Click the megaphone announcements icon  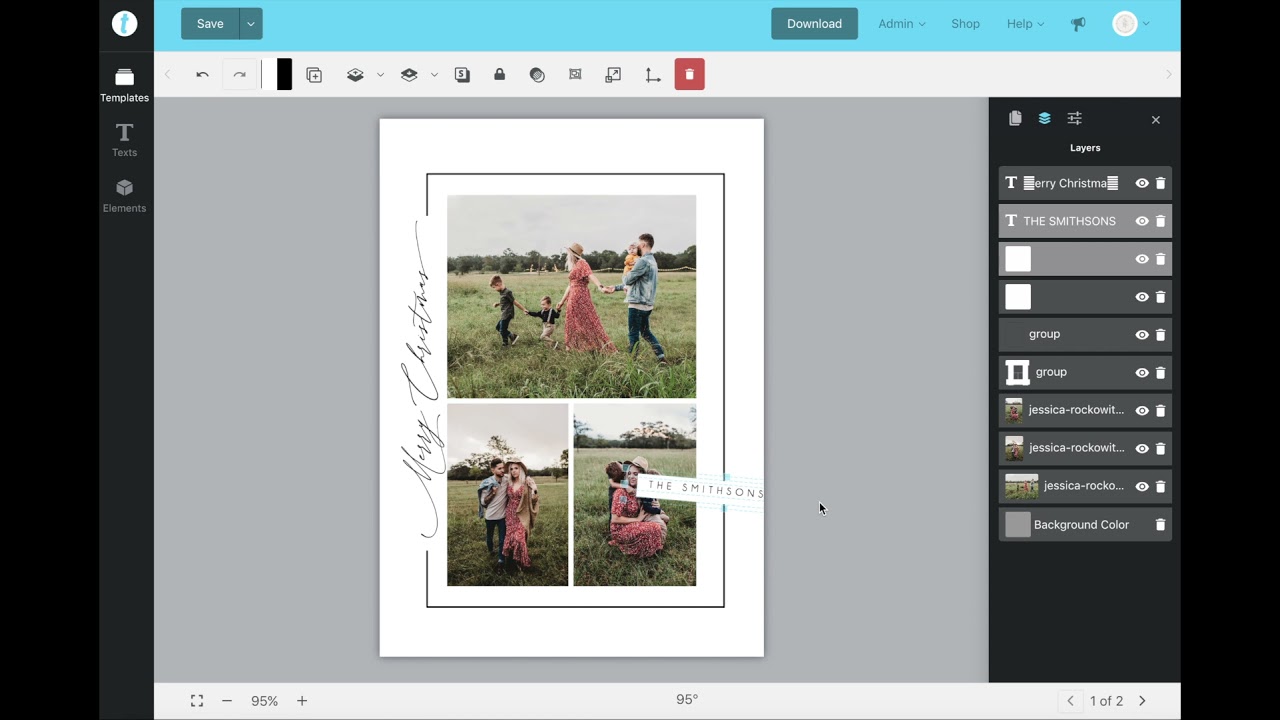1078,24
